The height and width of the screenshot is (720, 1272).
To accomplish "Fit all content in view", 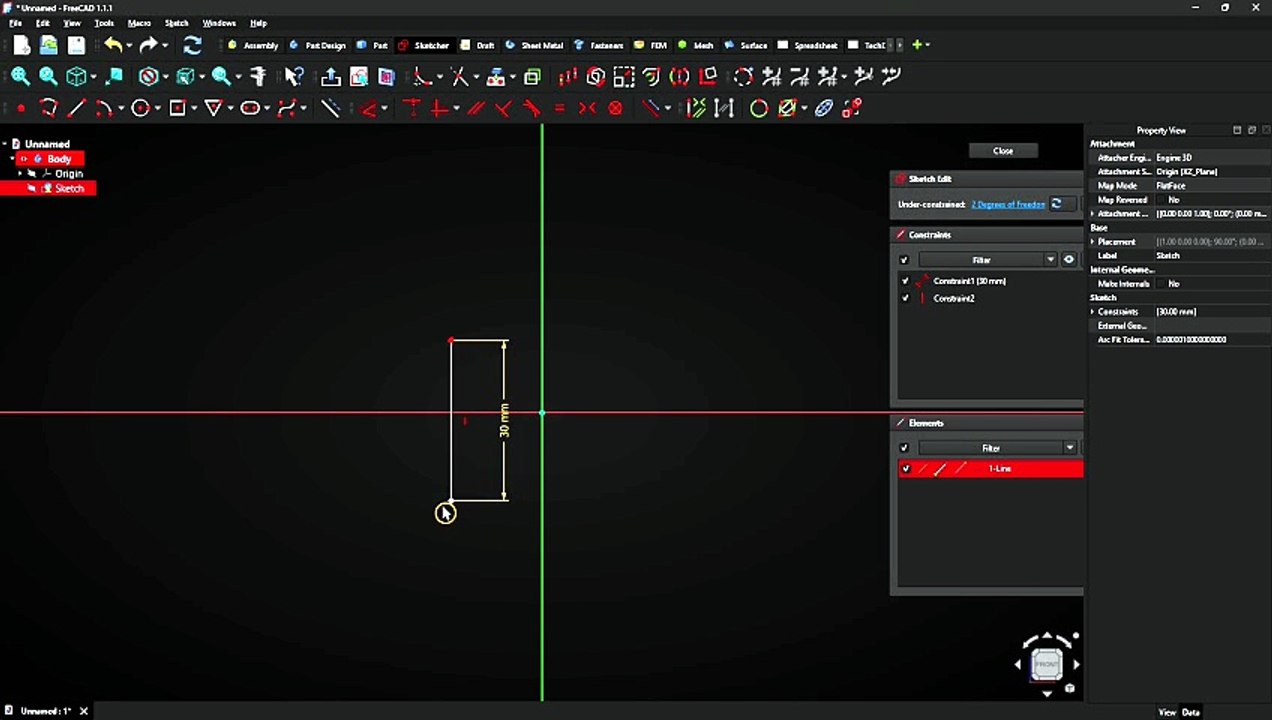I will (20, 76).
